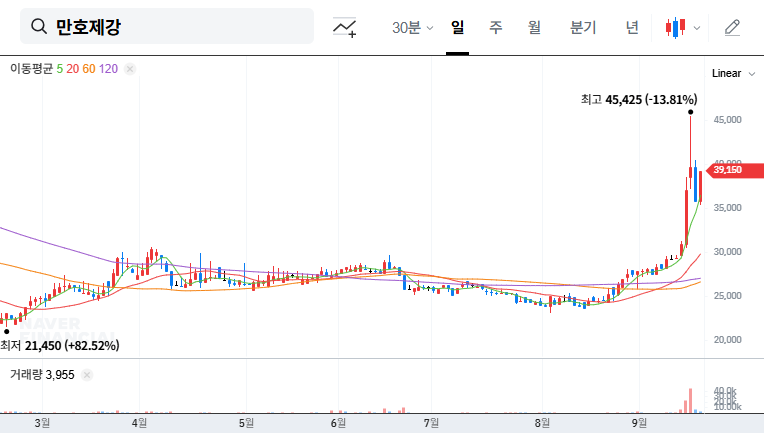Click the 35,000 price axis label
Screen dimensions: 764x433
(x=727, y=208)
